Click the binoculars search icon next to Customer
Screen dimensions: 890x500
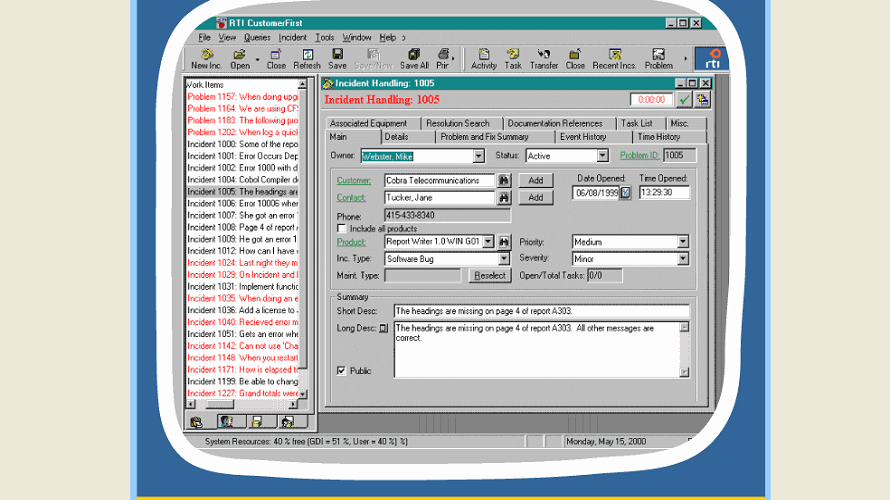[x=503, y=180]
